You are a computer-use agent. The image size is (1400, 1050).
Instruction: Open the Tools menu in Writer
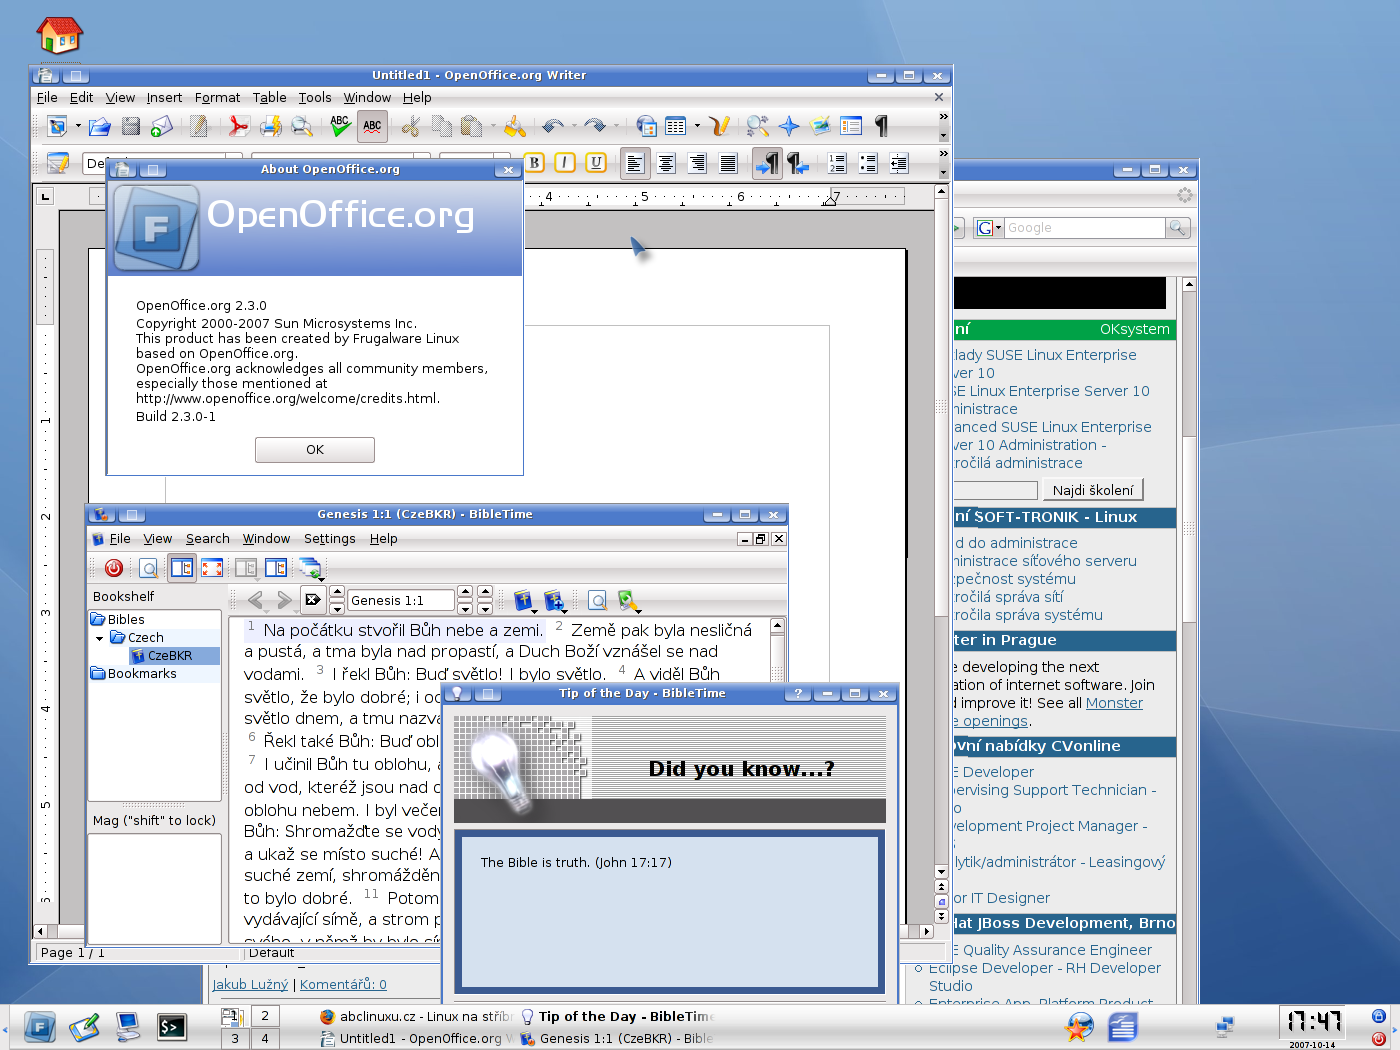coord(315,98)
